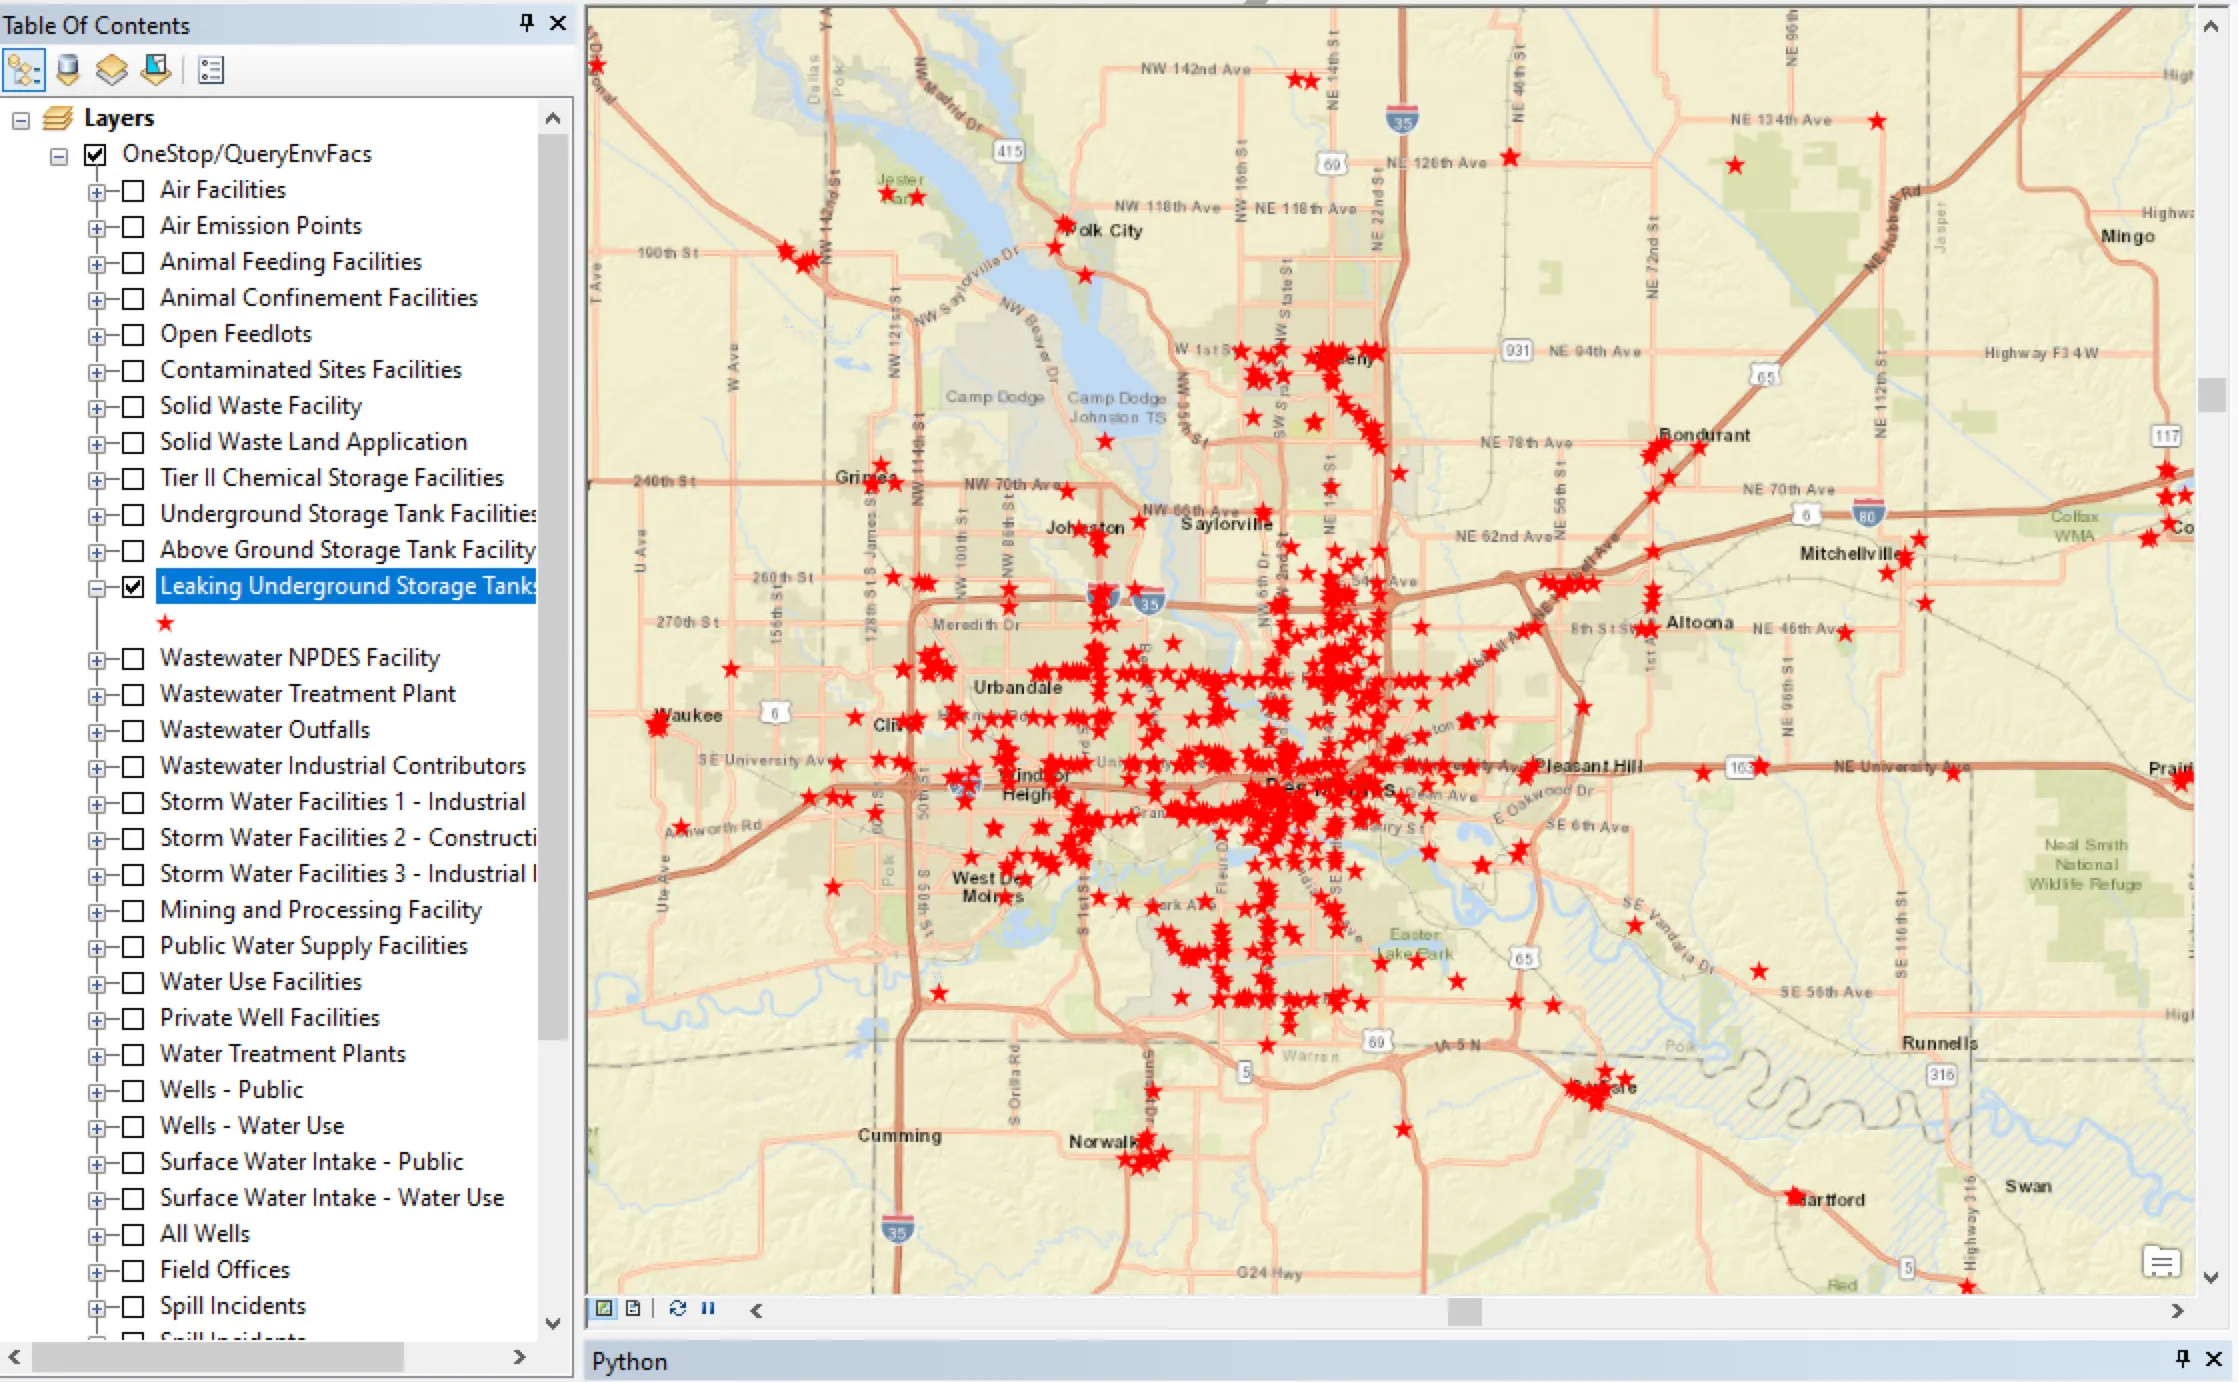The height and width of the screenshot is (1382, 2238).
Task: Uncheck the OneStop/QueryEnvFacs layer group
Action: [x=94, y=154]
